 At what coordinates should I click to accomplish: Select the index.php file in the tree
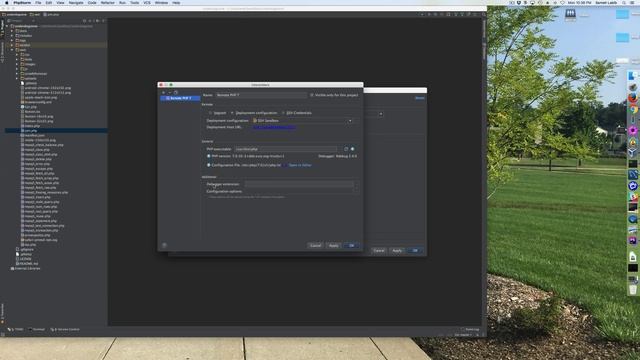pos(32,126)
